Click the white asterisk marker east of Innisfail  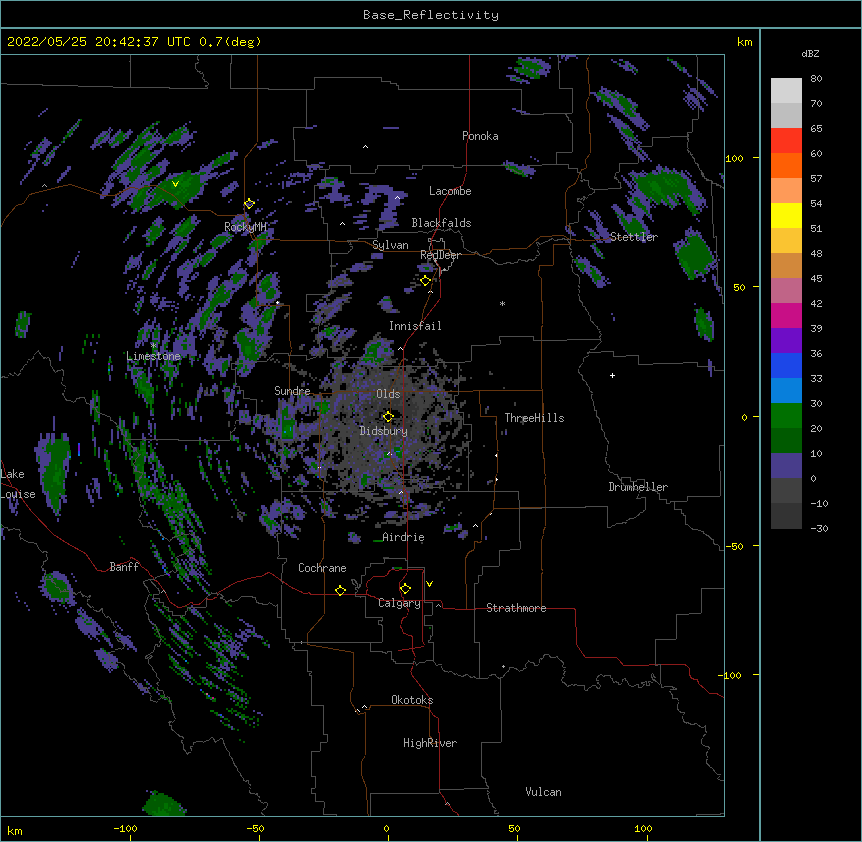coord(502,303)
